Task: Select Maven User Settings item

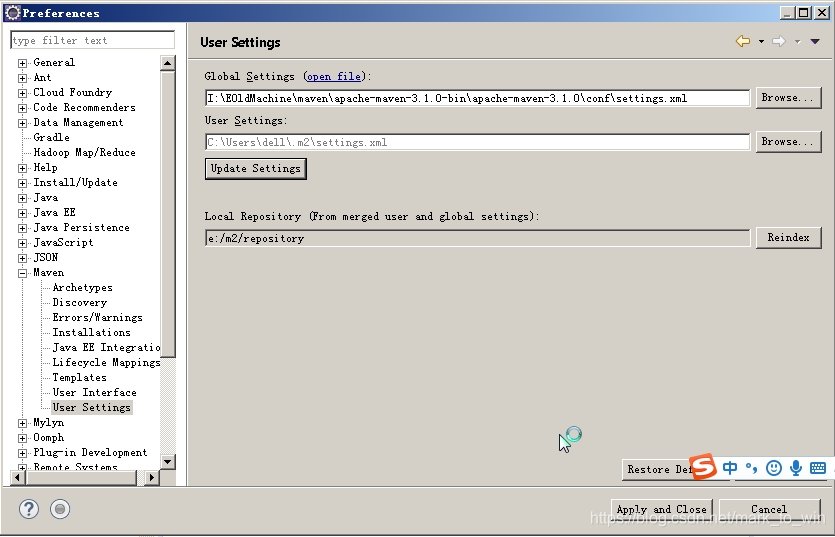Action: 91,408
